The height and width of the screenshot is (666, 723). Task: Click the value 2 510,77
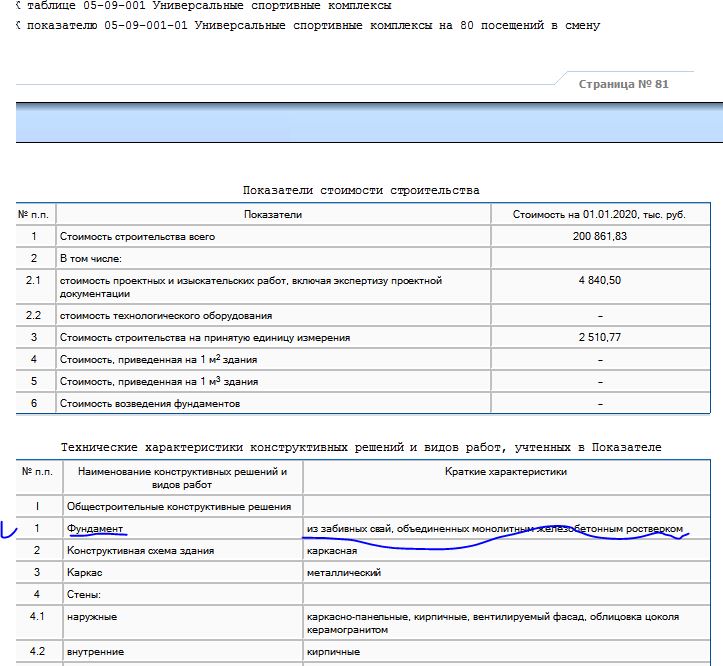pos(599,338)
